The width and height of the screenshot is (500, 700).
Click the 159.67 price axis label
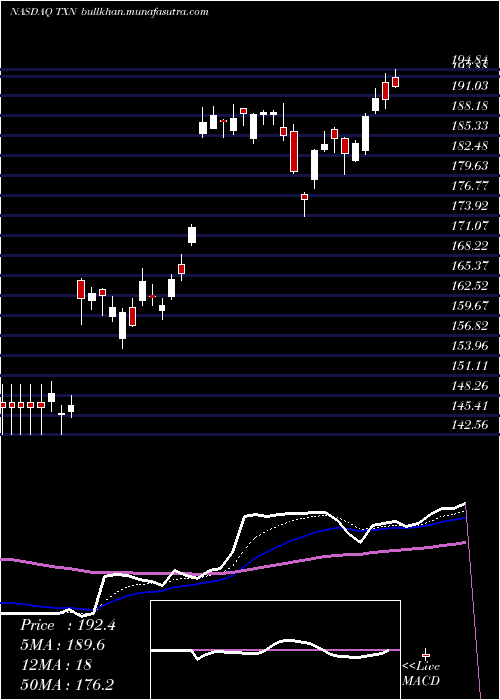tap(469, 306)
